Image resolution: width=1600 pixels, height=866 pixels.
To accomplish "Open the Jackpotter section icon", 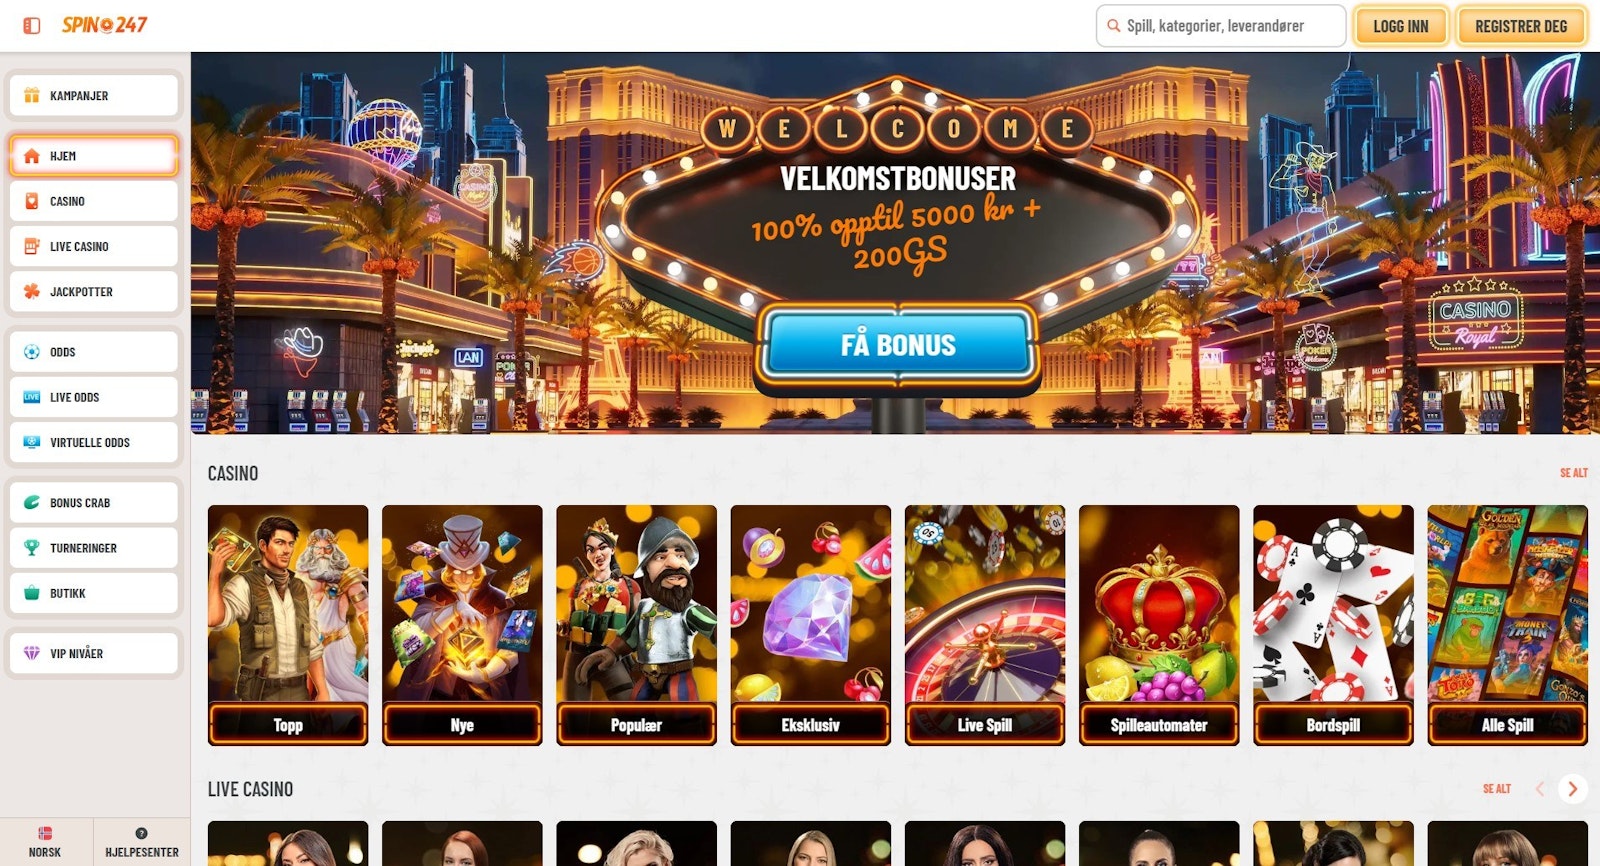I will pyautogui.click(x=32, y=292).
